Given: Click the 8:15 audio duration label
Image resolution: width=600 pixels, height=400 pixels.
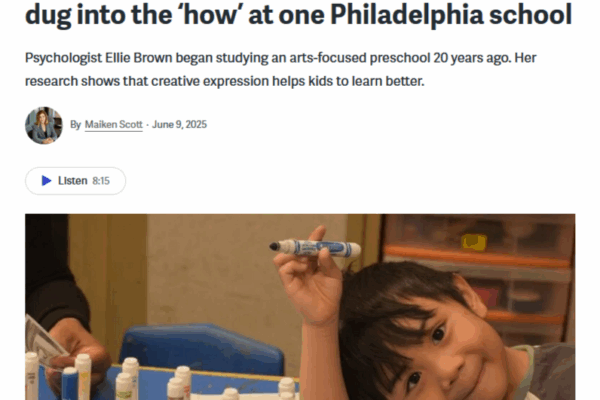Looking at the screenshot, I should click(x=101, y=181).
